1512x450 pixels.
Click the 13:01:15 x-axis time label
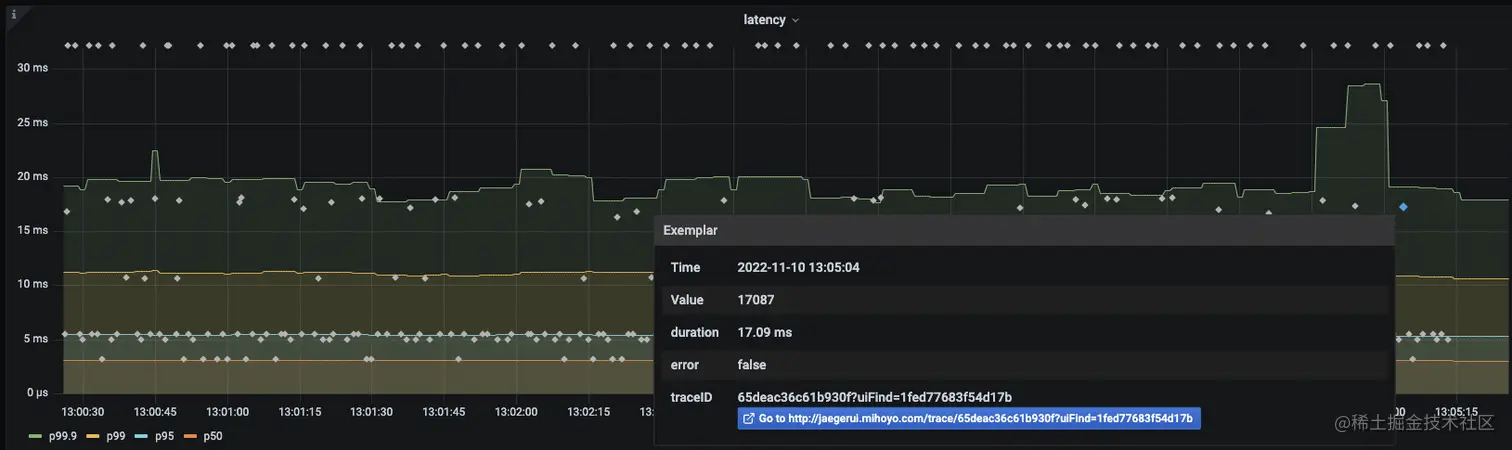click(x=300, y=411)
